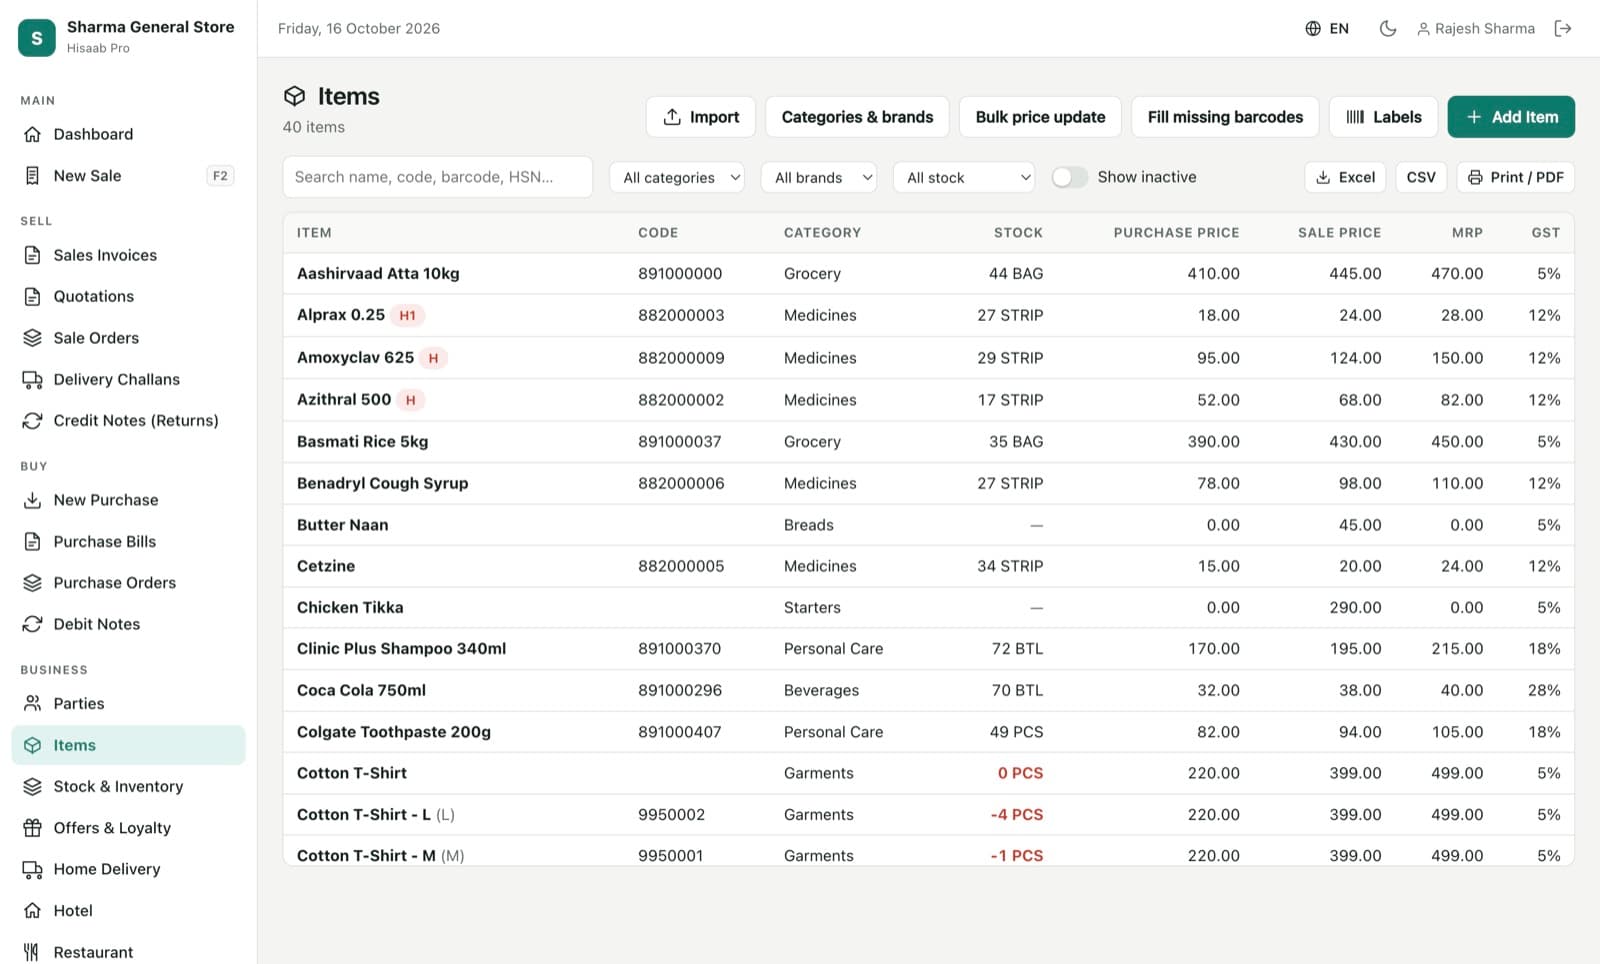Click the Debit Notes refresh icon
Viewport: 1600px width, 964px height.
tap(32, 624)
